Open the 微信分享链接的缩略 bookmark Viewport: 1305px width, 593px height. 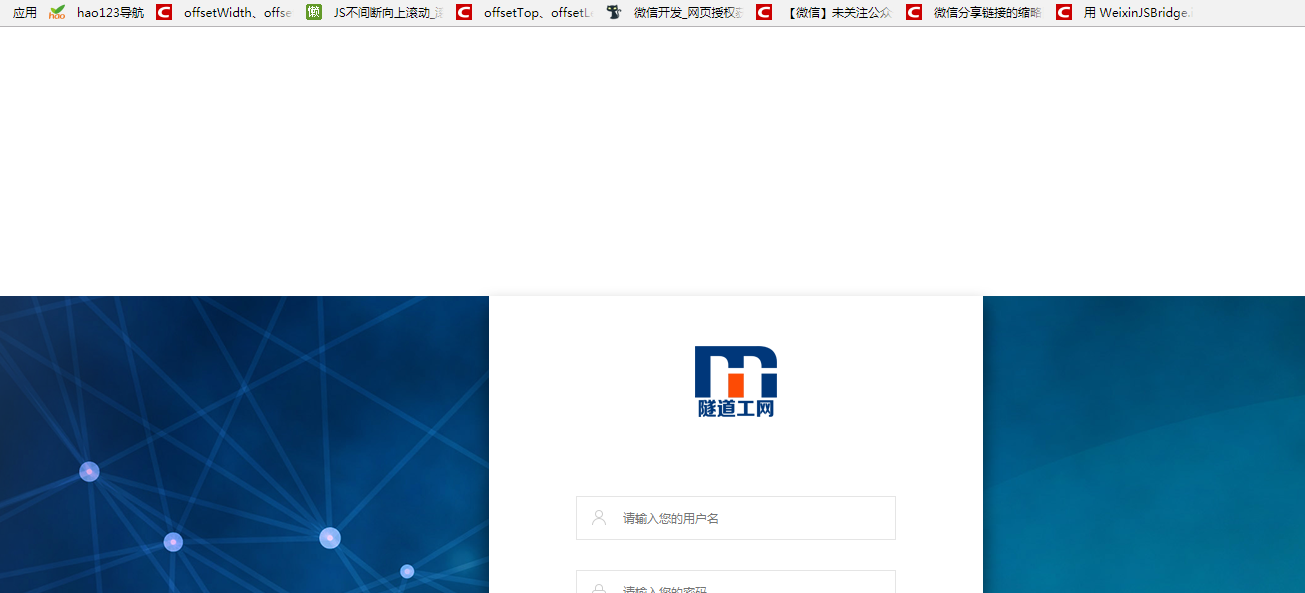coord(975,13)
